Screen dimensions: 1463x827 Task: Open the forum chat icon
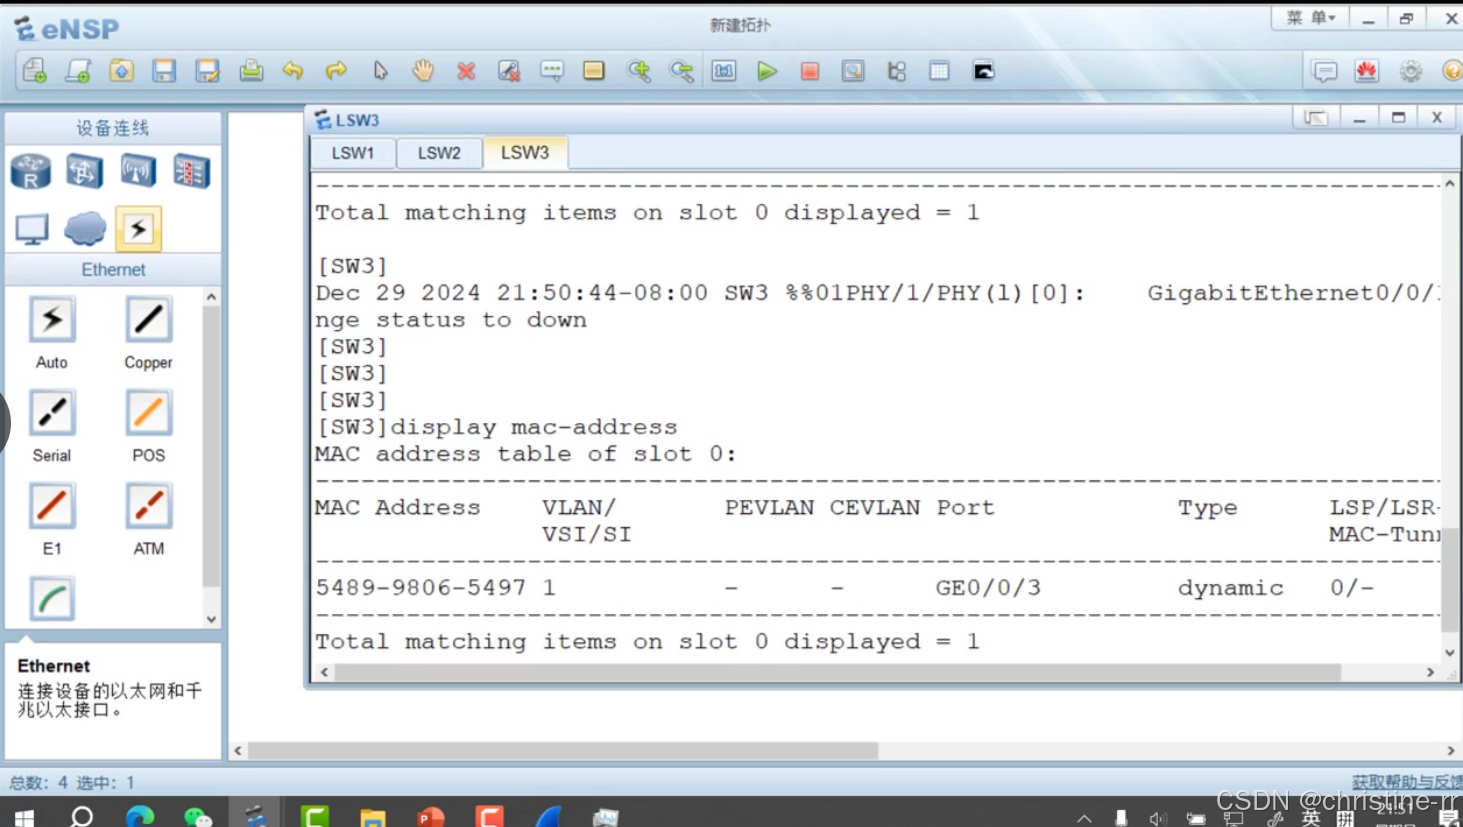1325,71
